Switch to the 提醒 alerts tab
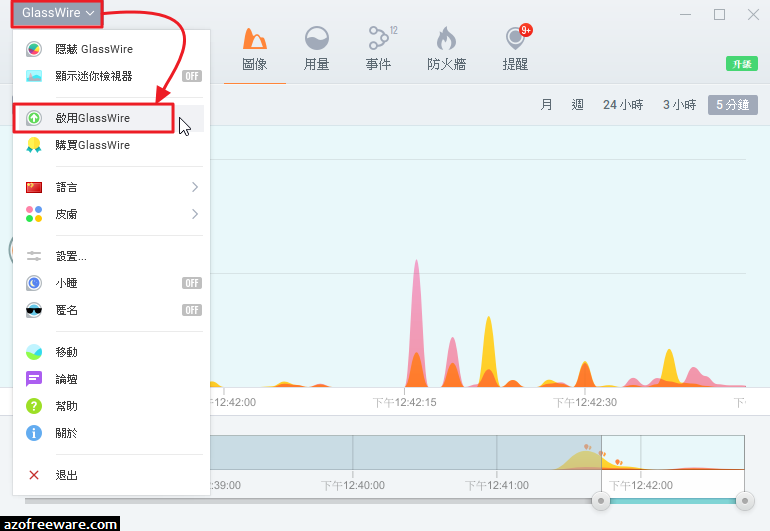The image size is (770, 531). tap(516, 49)
